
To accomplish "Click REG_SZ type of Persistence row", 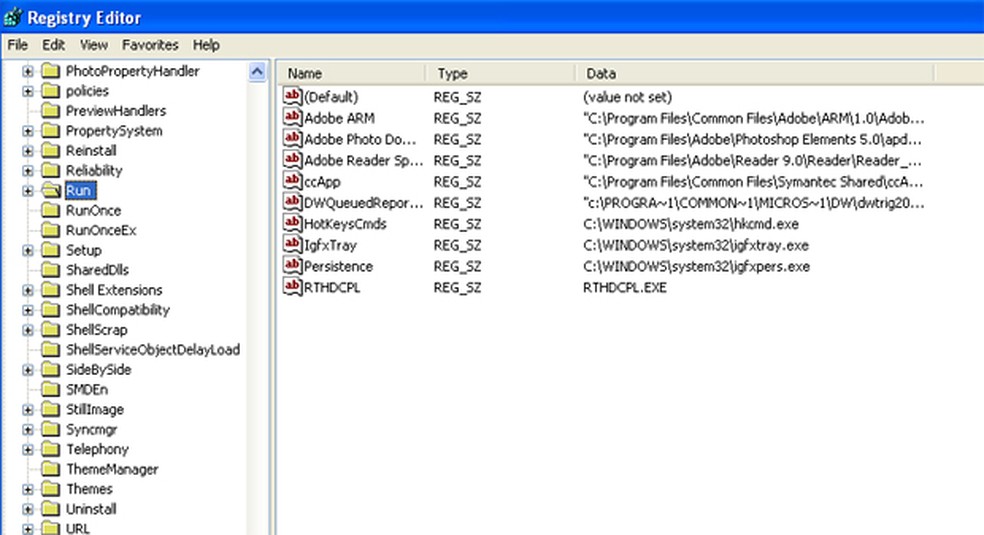I will [x=457, y=267].
